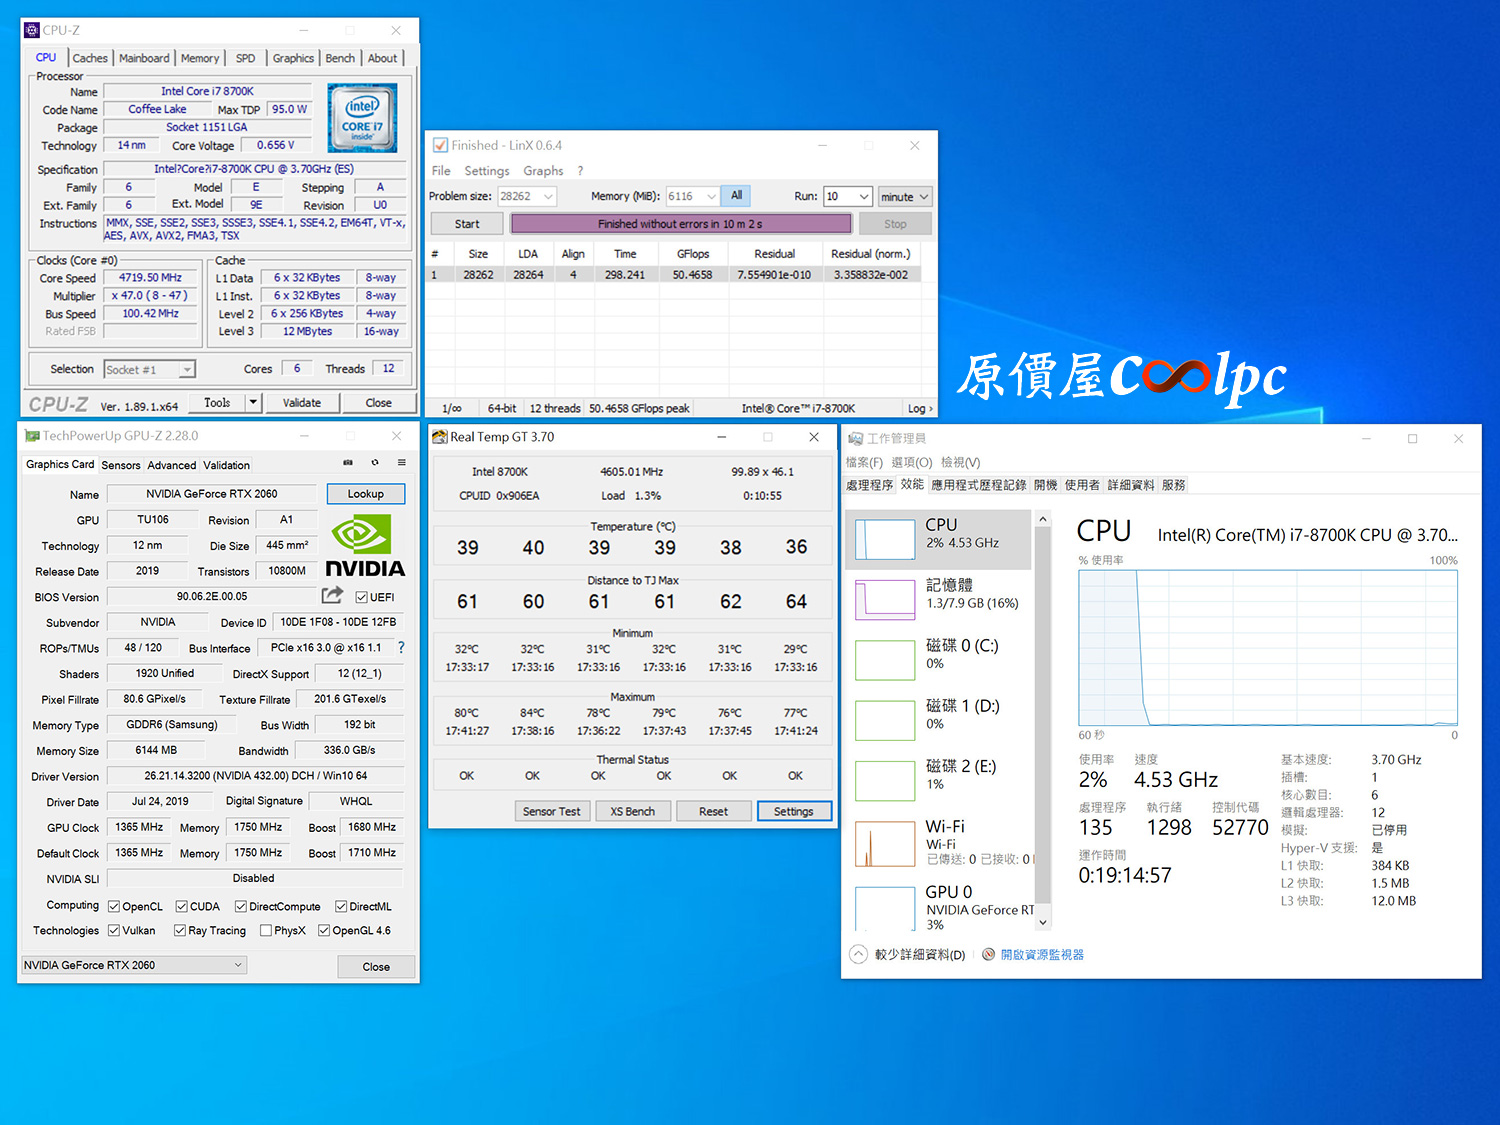Click the NVIDIA logo in GPU-Z

point(365,546)
